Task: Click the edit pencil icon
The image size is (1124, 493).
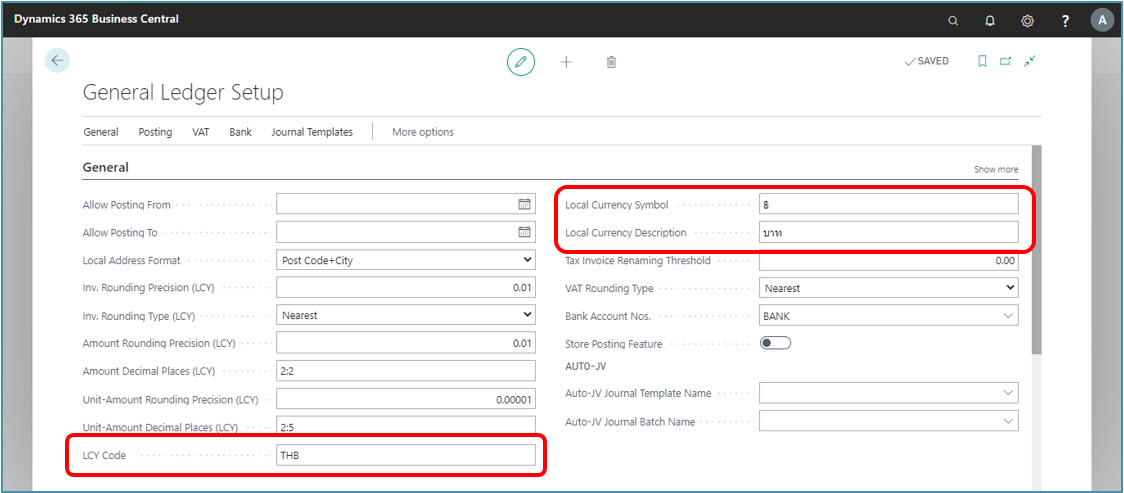Action: 521,62
